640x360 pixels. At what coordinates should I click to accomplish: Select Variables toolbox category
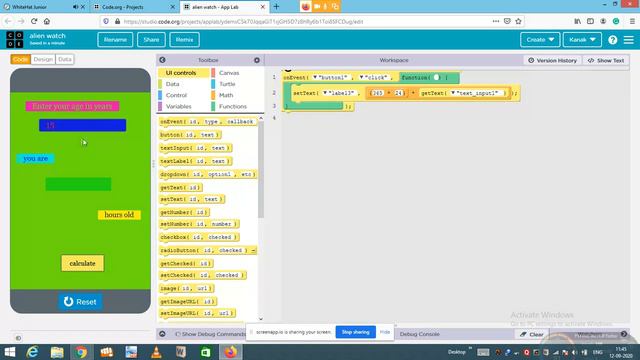pyautogui.click(x=184, y=107)
